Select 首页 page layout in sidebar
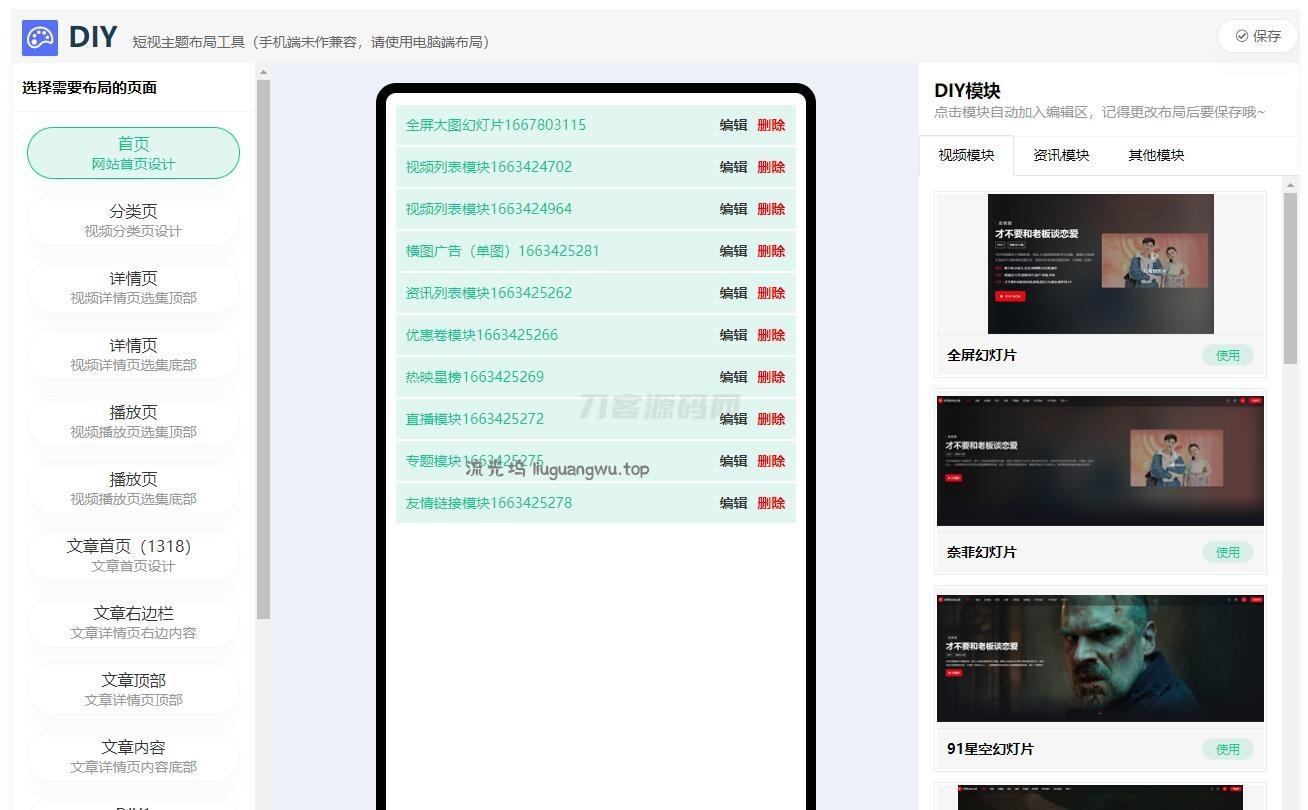 click(133, 153)
